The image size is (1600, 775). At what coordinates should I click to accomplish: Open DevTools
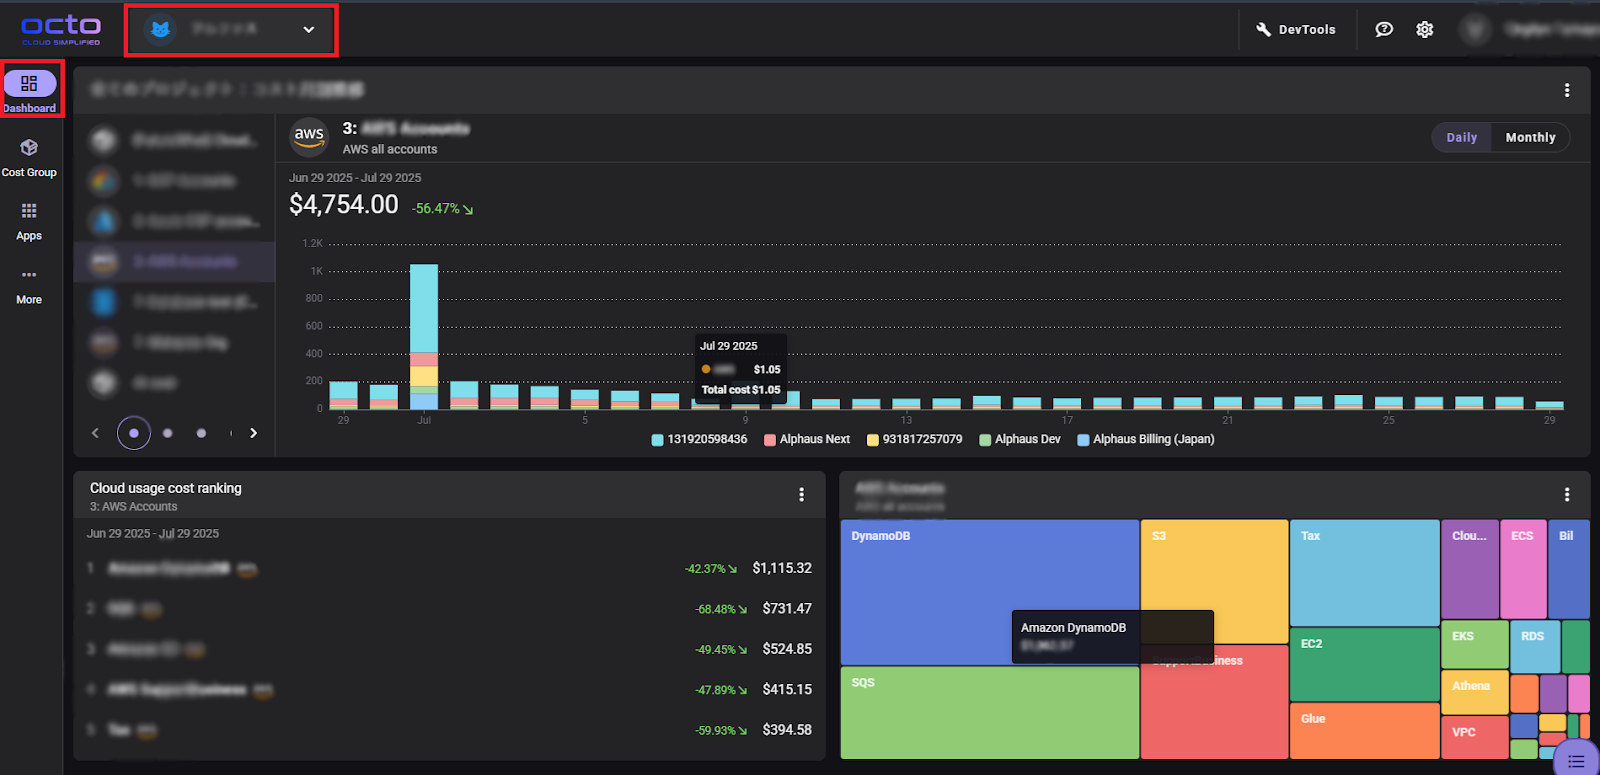(x=1296, y=29)
